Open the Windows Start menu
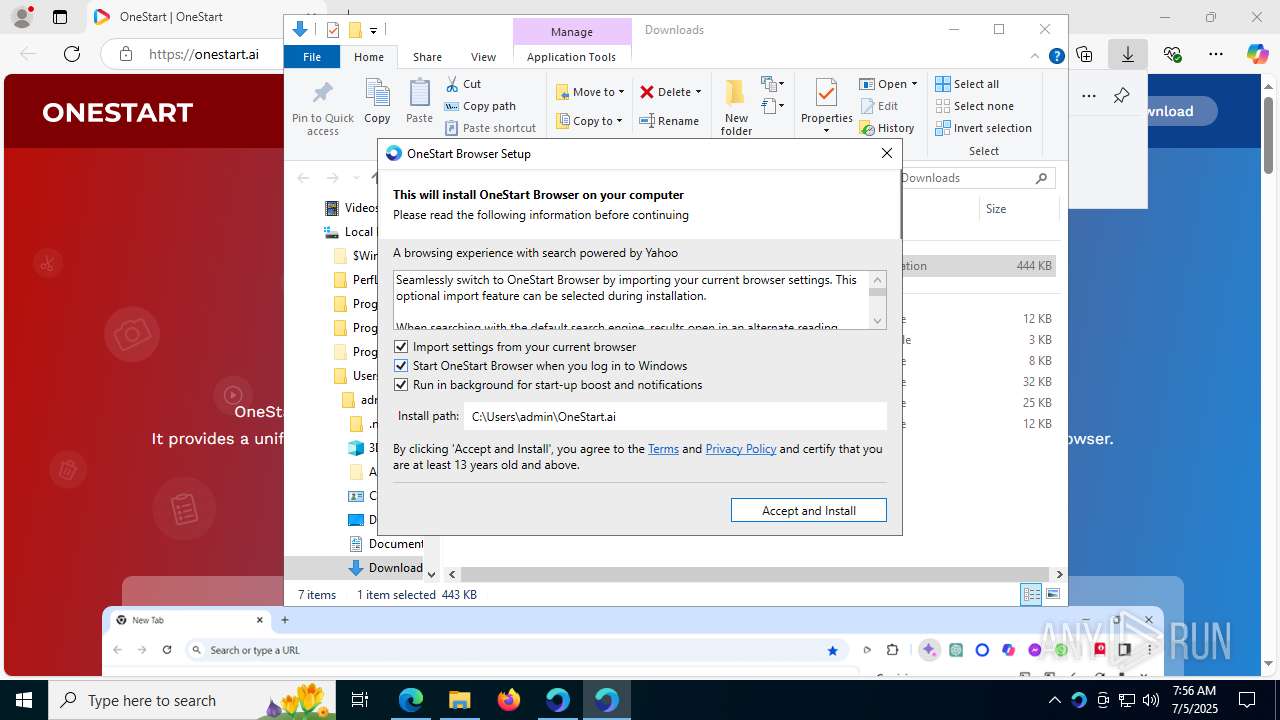The image size is (1280, 720). [x=24, y=700]
